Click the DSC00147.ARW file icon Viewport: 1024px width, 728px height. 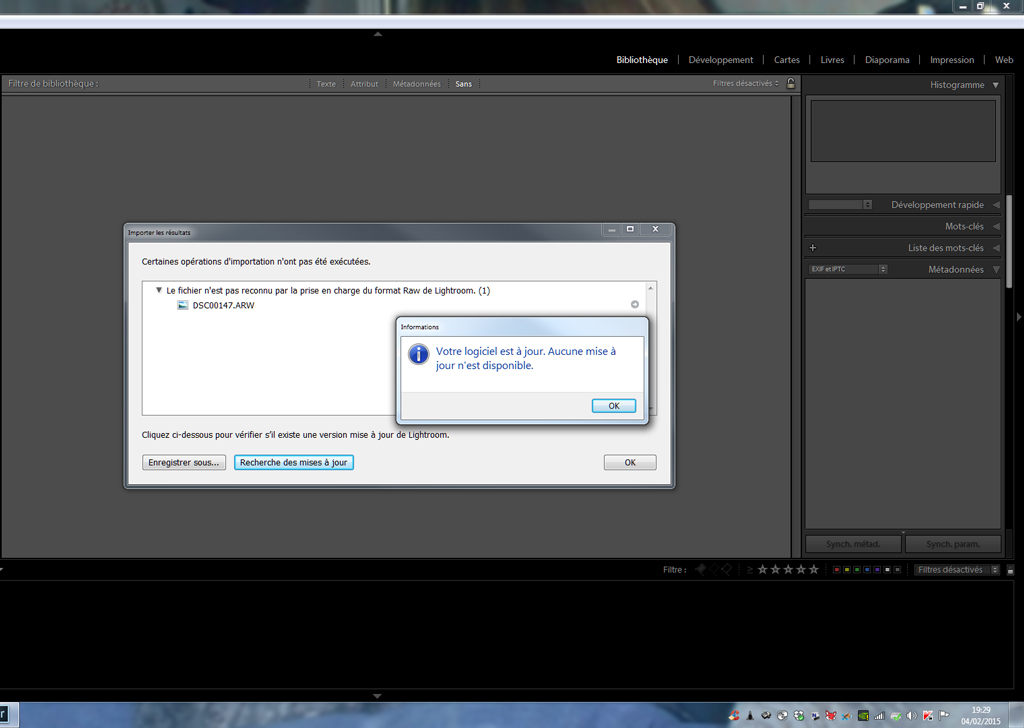click(183, 305)
